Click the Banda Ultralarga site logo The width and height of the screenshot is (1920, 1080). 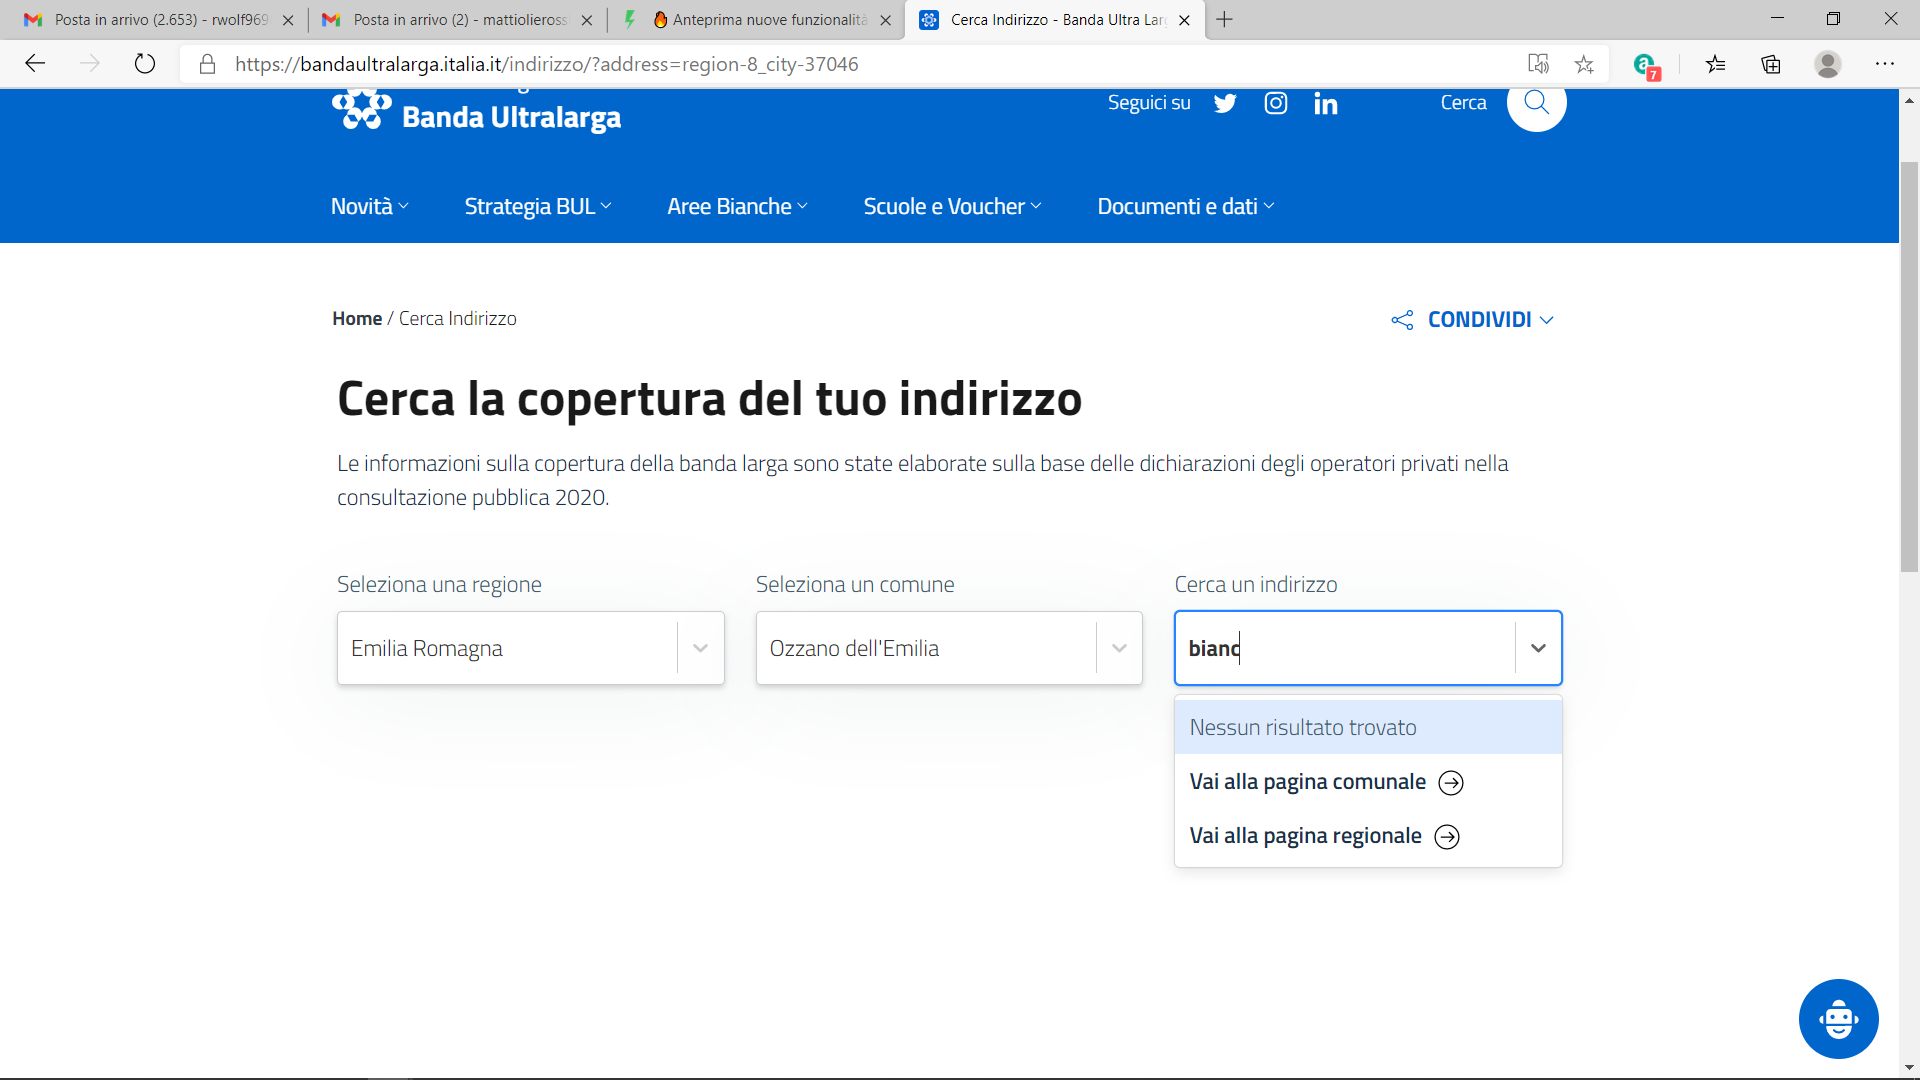[x=476, y=112]
